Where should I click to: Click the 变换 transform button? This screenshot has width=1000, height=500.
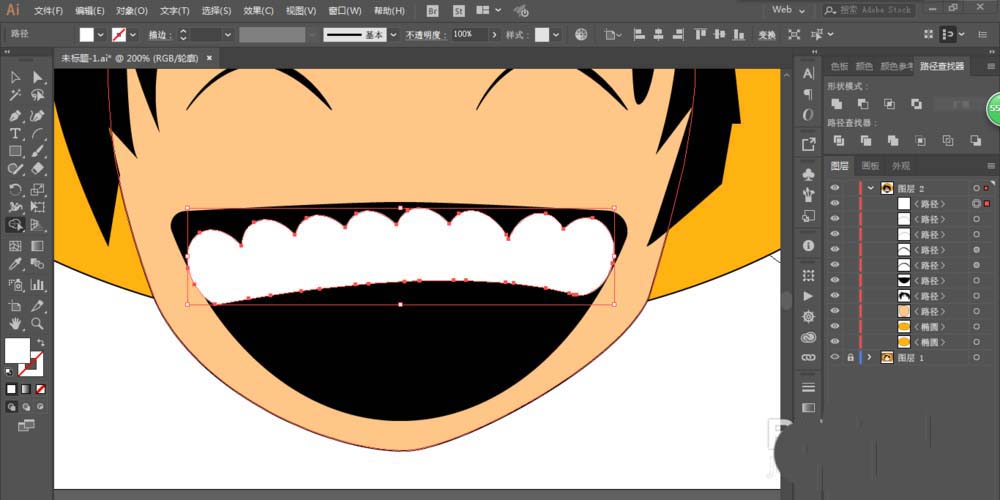[767, 35]
